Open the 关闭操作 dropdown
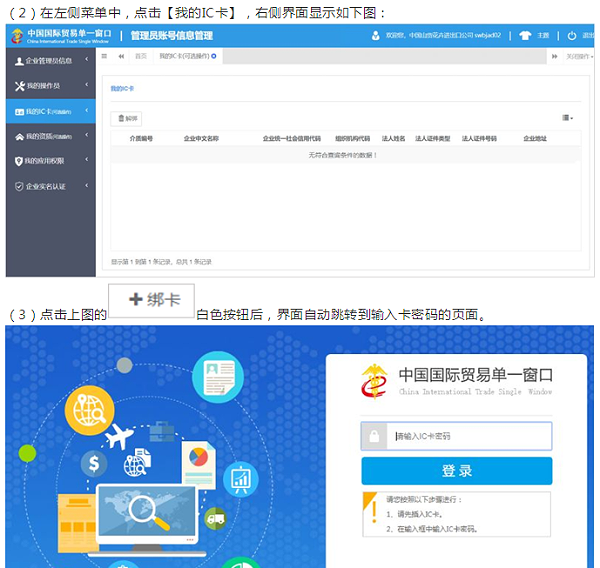 (578, 57)
